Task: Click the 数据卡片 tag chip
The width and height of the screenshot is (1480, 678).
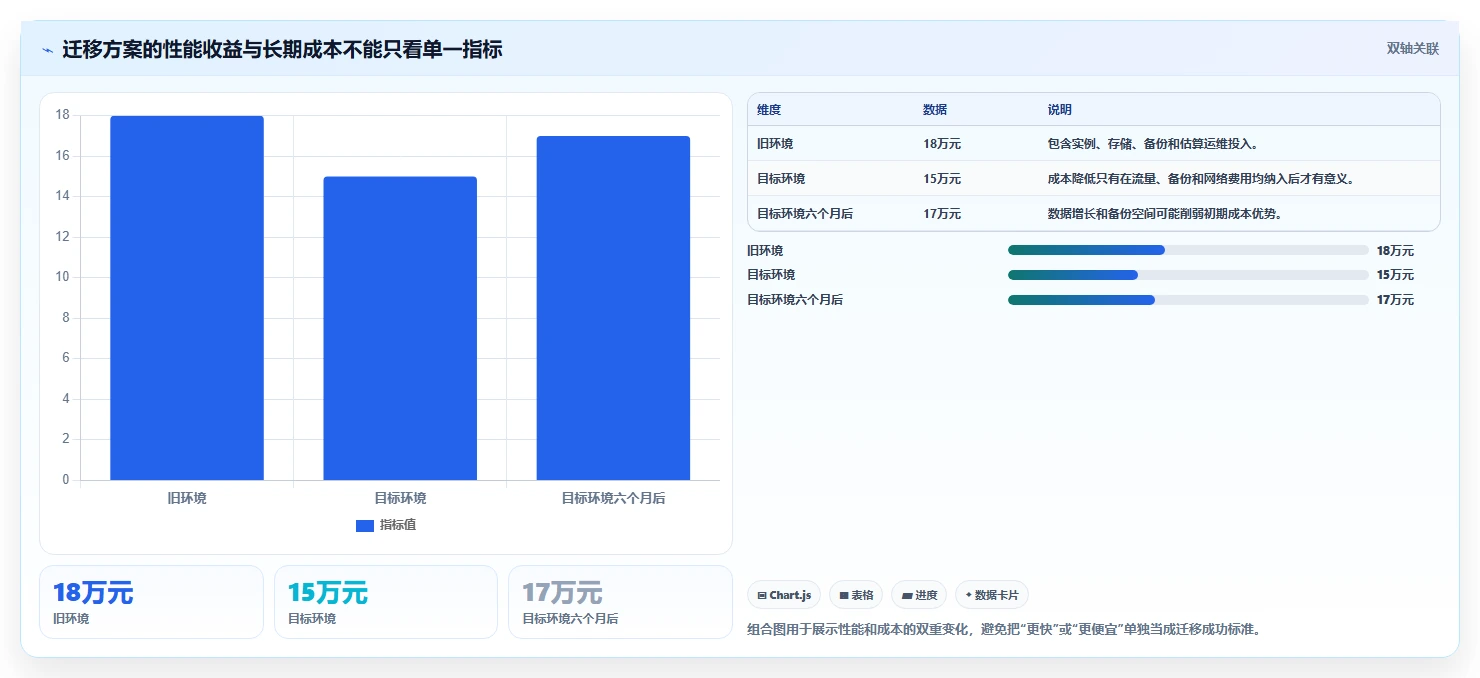Action: [992, 595]
